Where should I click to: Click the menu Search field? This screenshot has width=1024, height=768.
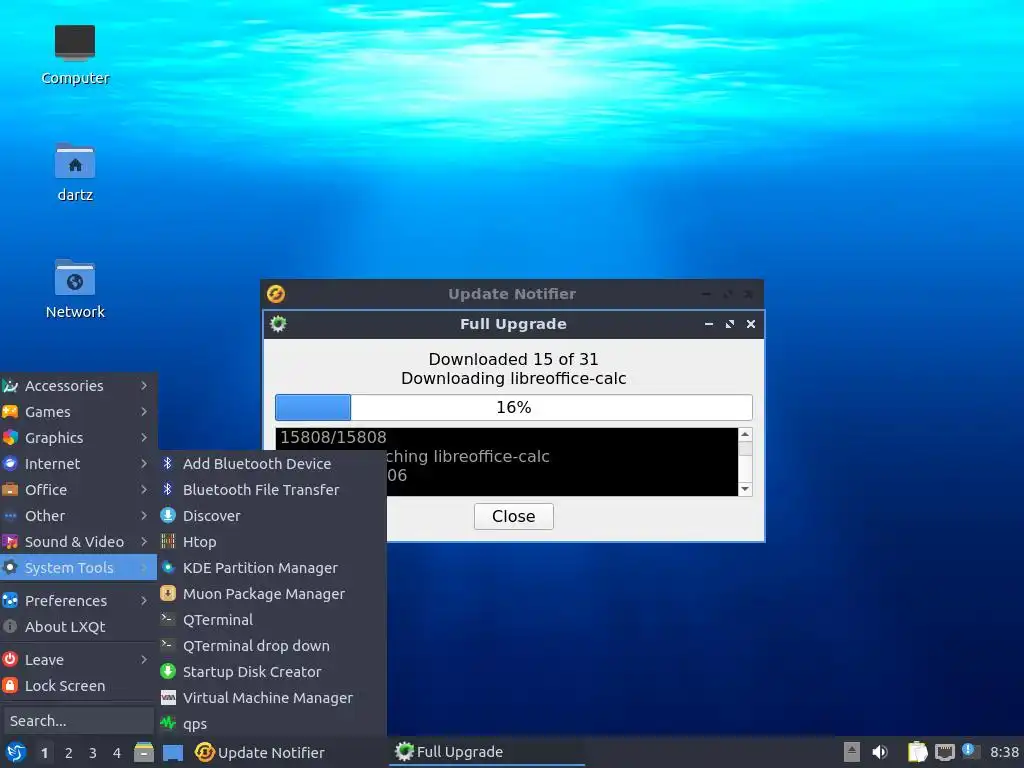point(78,721)
